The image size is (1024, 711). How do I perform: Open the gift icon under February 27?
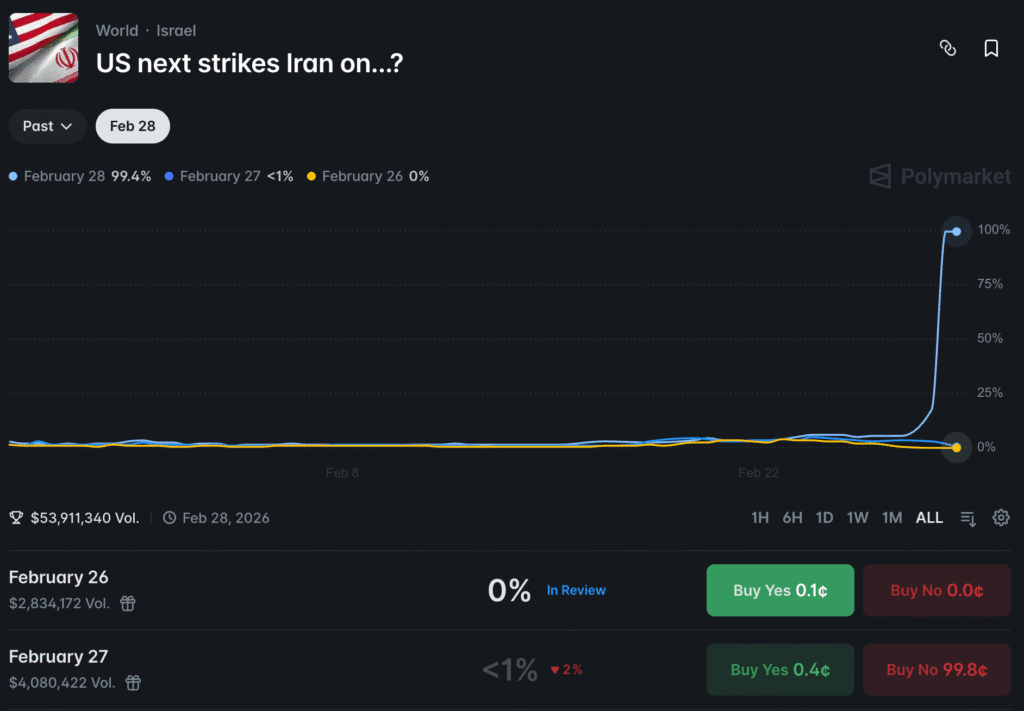point(133,683)
